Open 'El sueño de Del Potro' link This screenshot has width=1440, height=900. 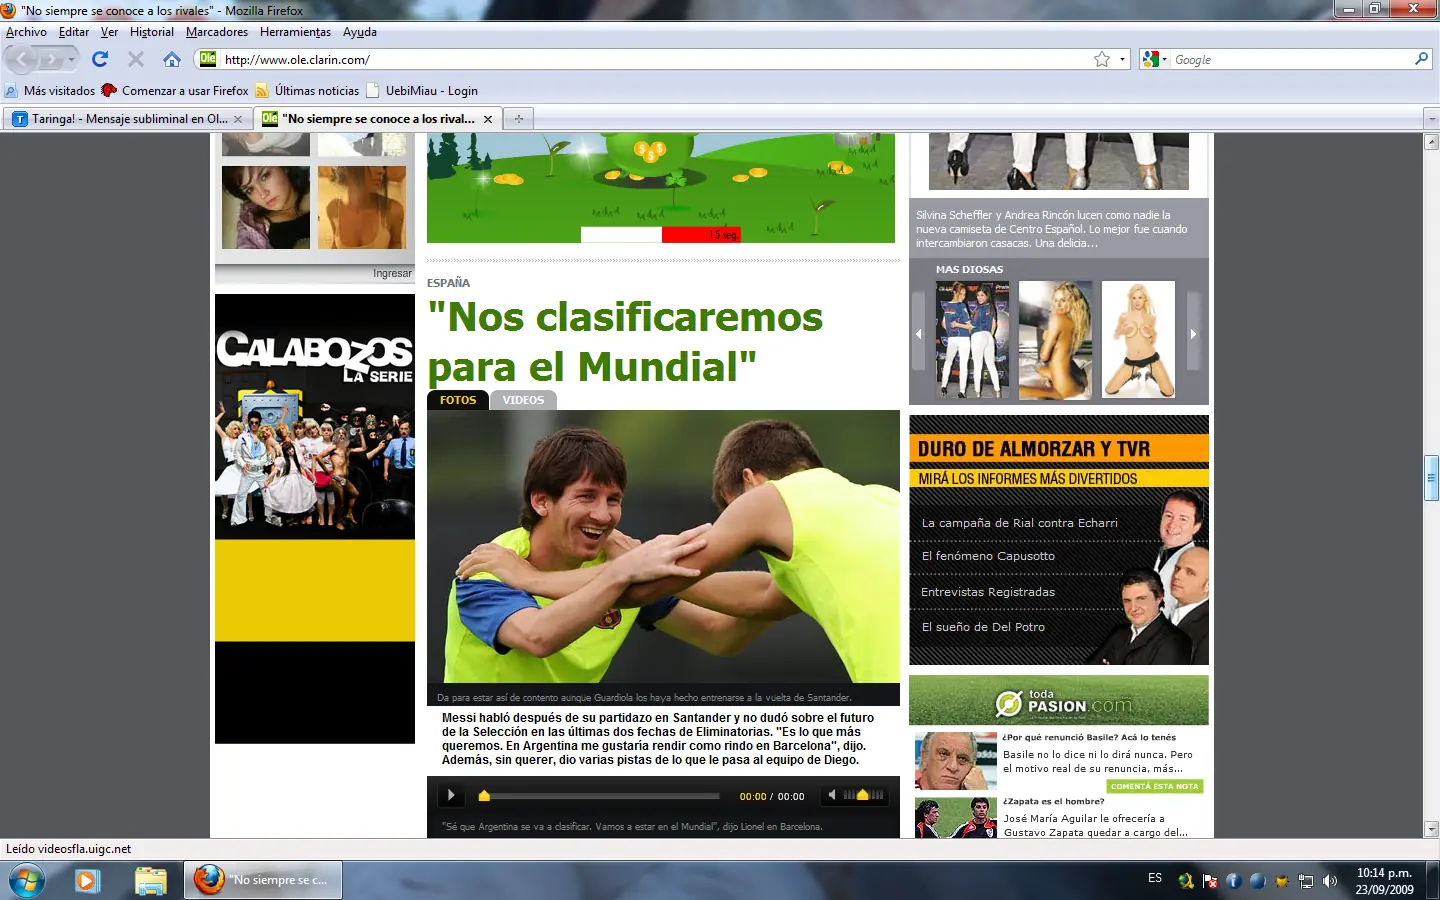tap(983, 627)
